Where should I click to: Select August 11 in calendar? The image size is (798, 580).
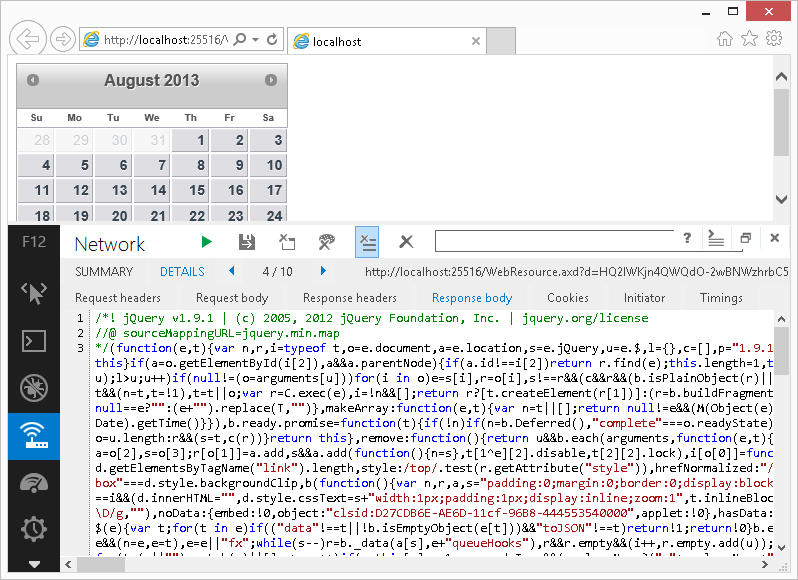(x=36, y=190)
